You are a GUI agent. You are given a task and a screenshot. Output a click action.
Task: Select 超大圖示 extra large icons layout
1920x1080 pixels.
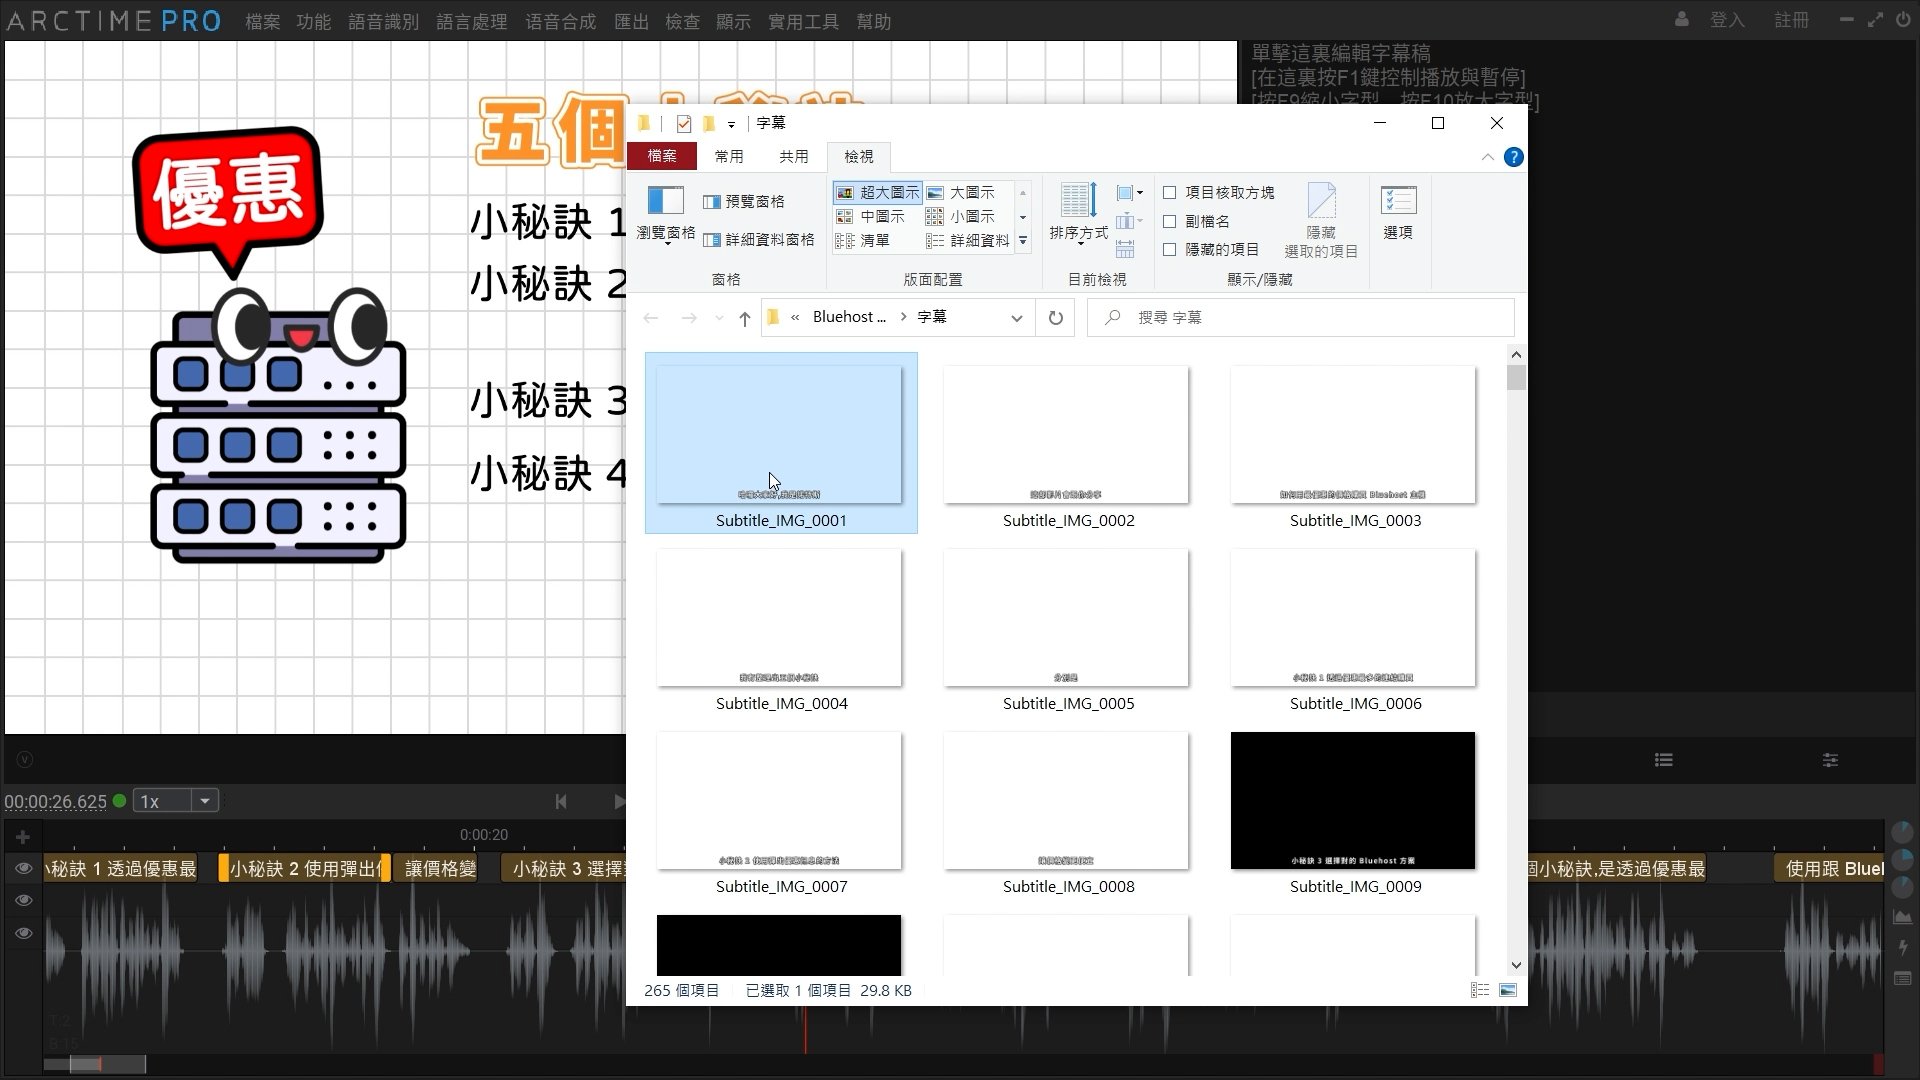(877, 192)
